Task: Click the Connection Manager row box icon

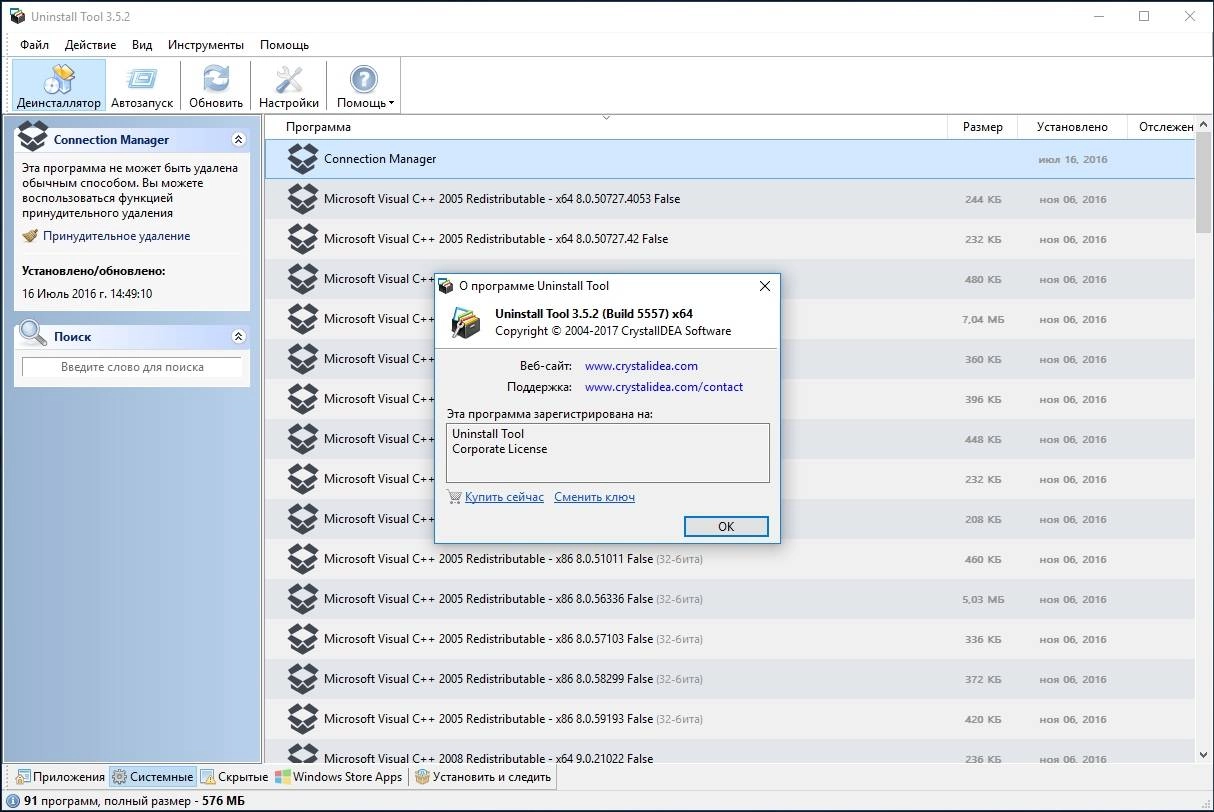Action: pyautogui.click(x=302, y=159)
